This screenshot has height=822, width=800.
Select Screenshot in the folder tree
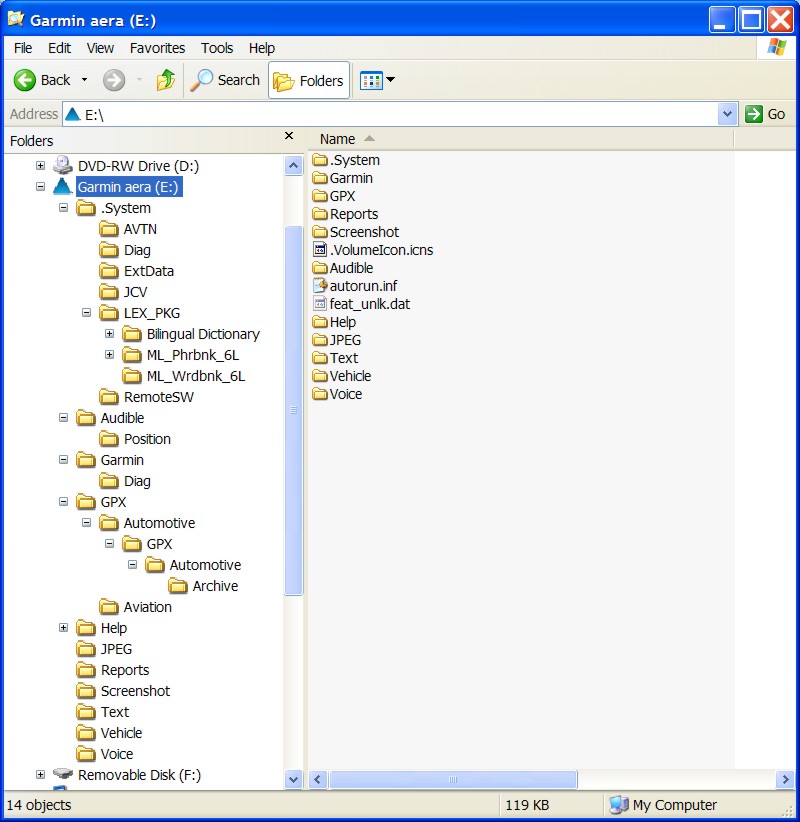tap(135, 691)
